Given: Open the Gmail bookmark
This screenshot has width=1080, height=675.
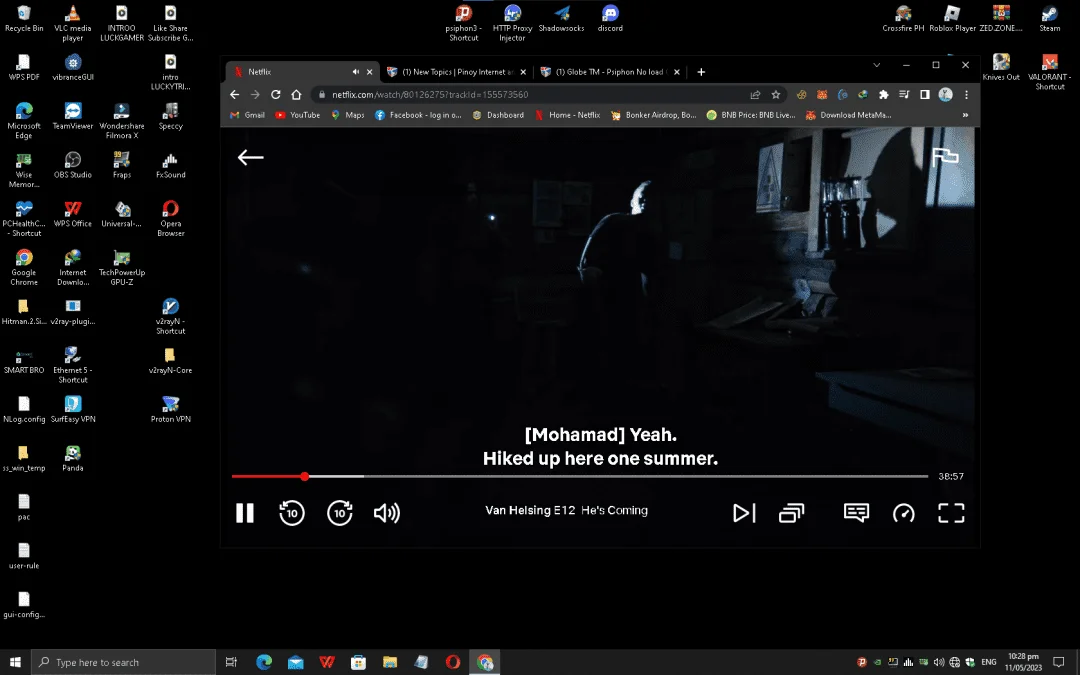Looking at the screenshot, I should pyautogui.click(x=247, y=115).
